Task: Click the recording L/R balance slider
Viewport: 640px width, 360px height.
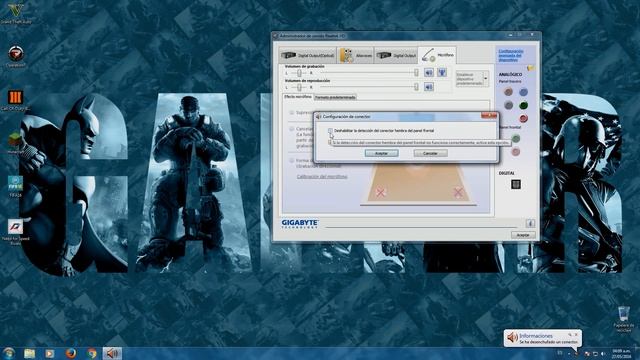Action: (x=299, y=73)
